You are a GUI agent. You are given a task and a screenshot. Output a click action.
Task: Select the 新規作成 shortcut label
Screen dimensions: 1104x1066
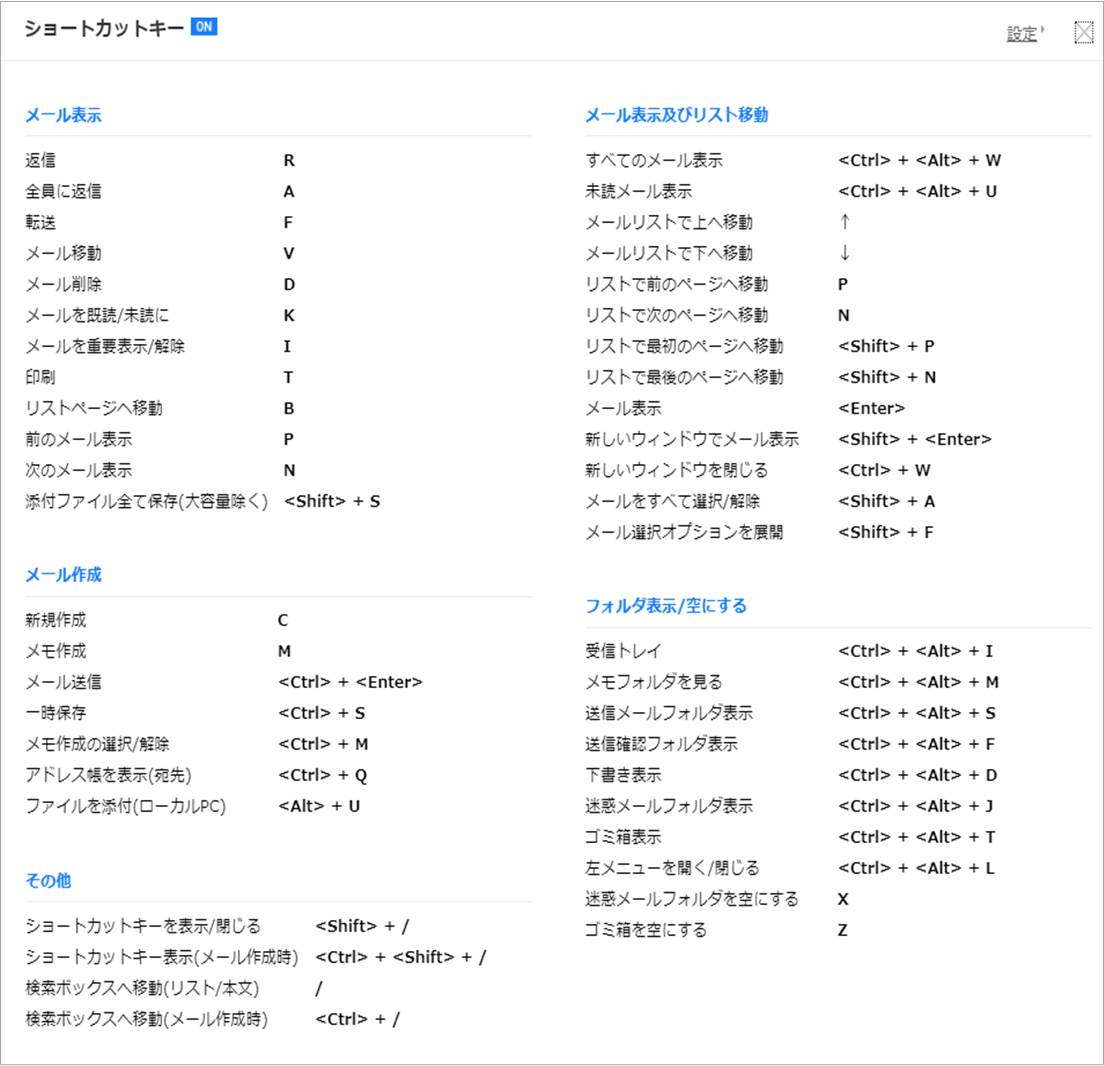(56, 621)
